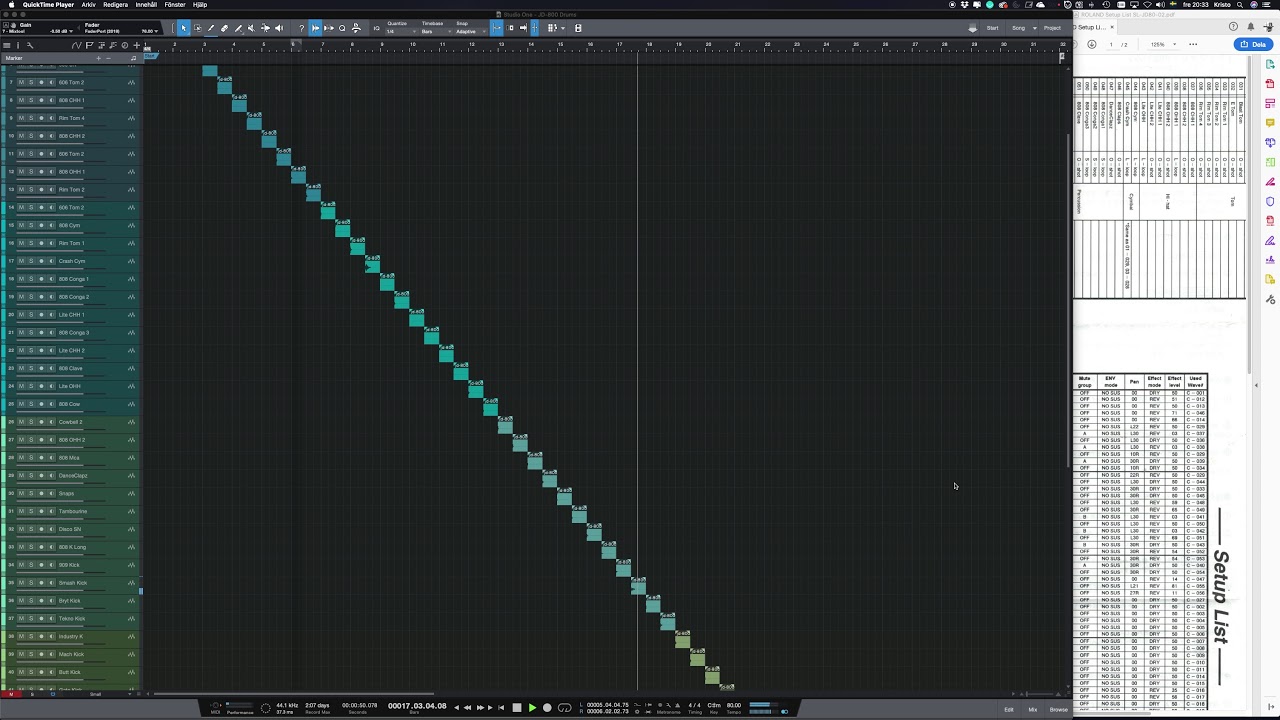1280x720 pixels.
Task: Select the Mute tool in toolbar
Action: pyautogui.click(x=251, y=28)
